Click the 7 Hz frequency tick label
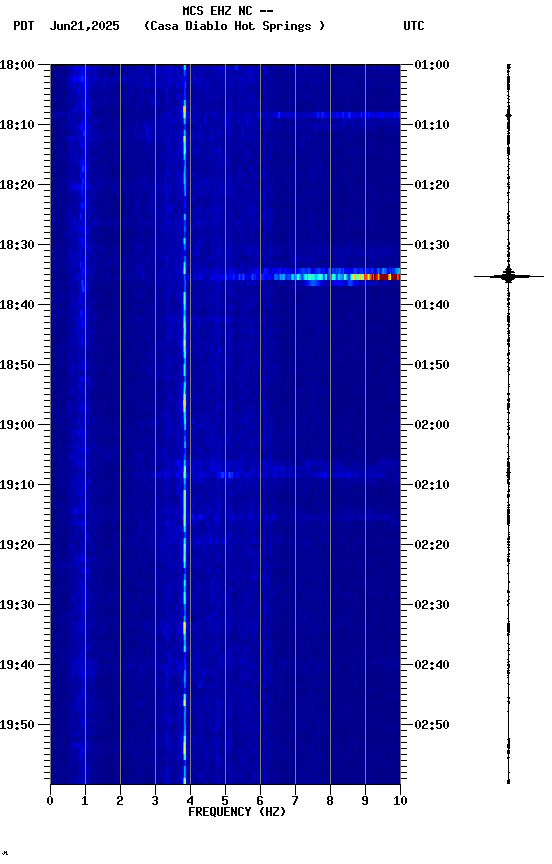Viewport: 552px width, 864px height. click(x=295, y=801)
